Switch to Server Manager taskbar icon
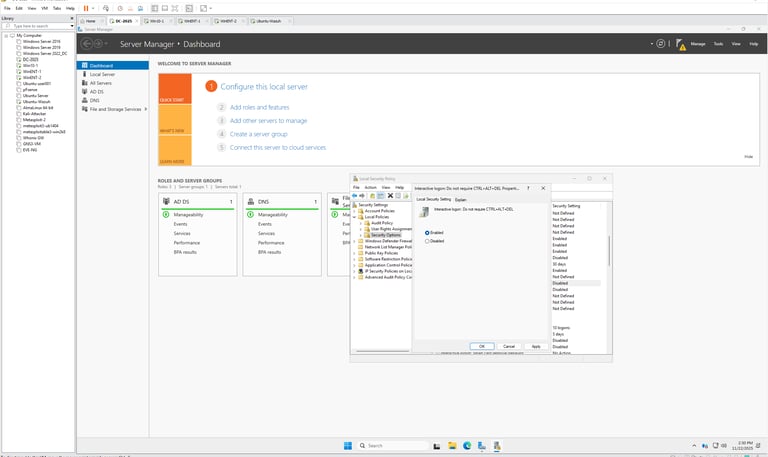 [482, 446]
